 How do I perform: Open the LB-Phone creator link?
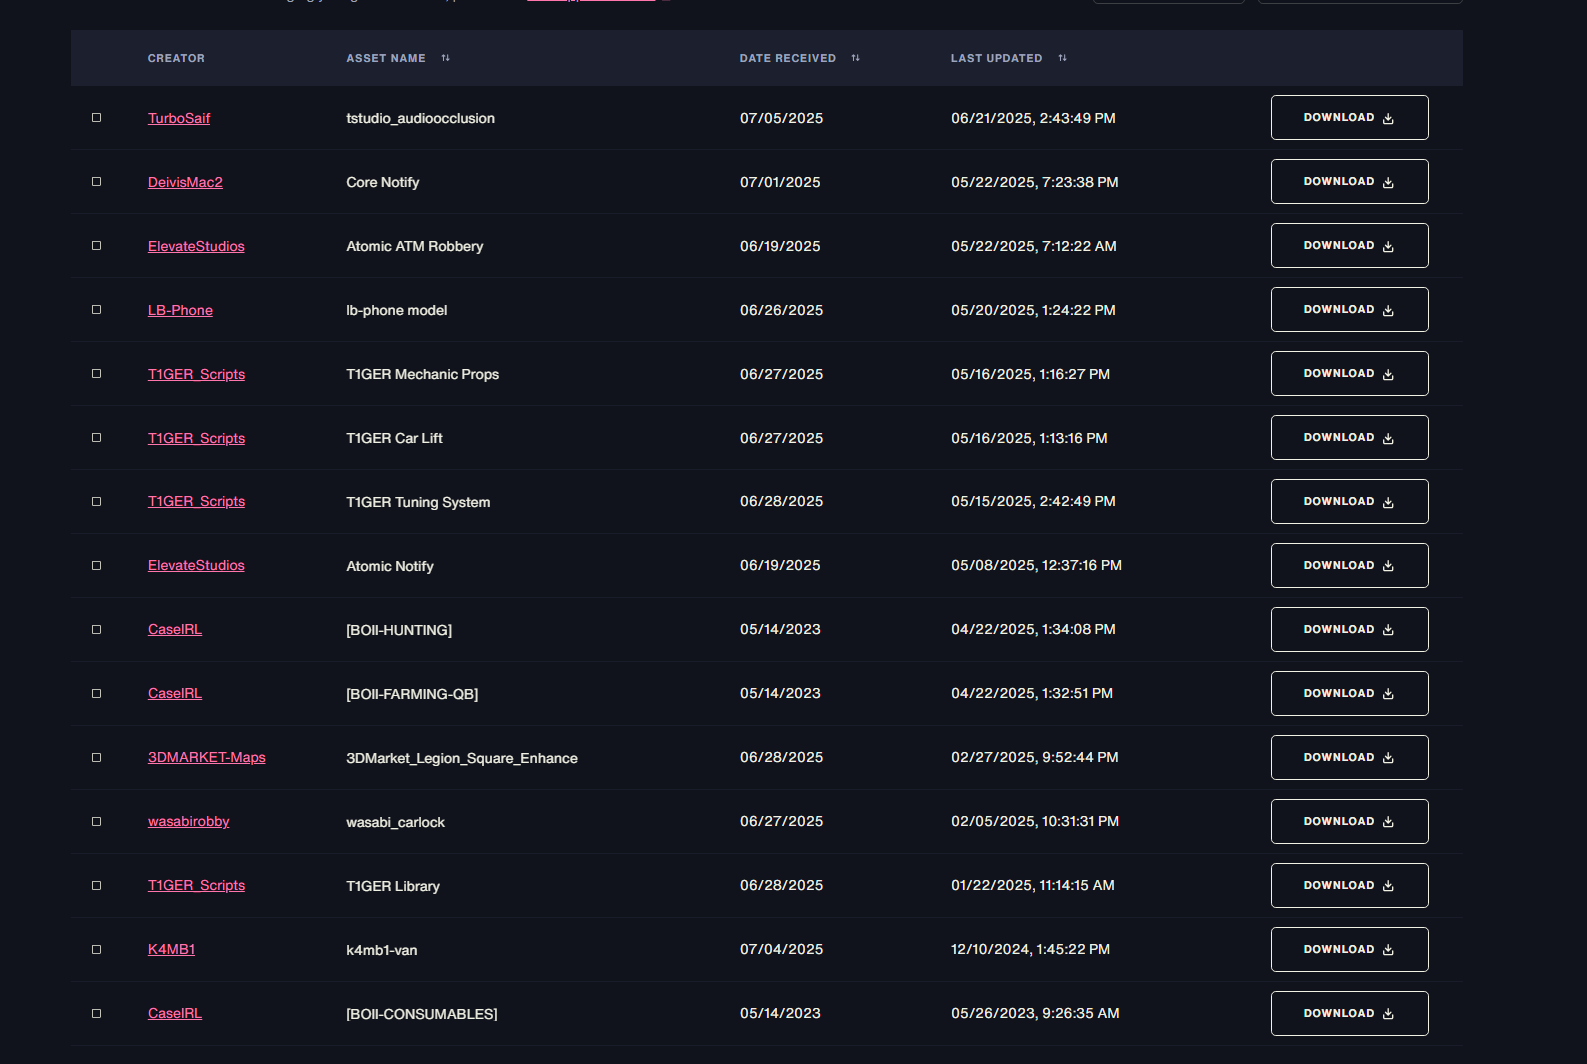pyautogui.click(x=180, y=310)
